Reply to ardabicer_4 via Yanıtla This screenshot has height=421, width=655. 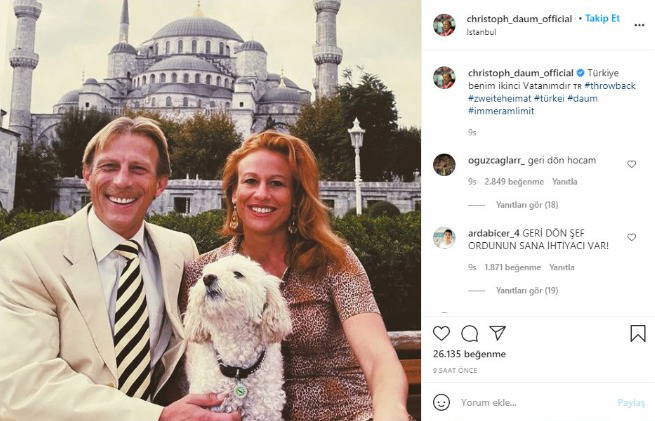tap(562, 267)
